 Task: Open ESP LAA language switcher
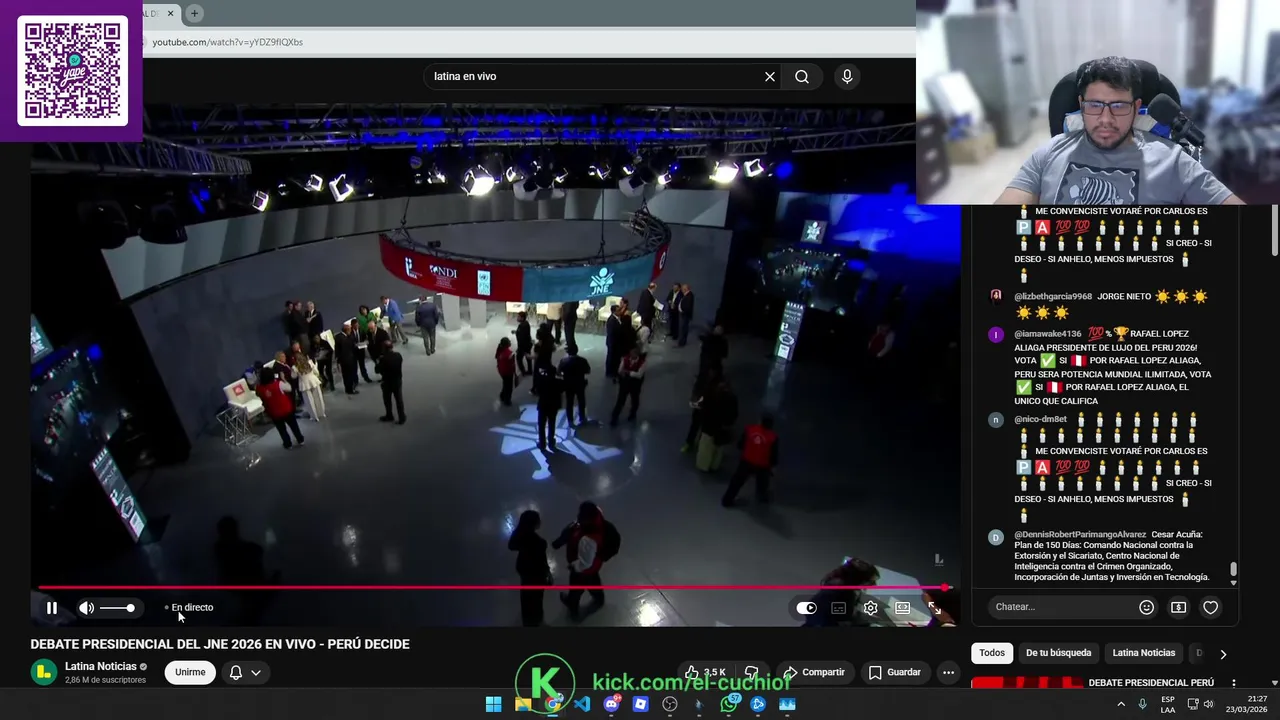point(1168,704)
